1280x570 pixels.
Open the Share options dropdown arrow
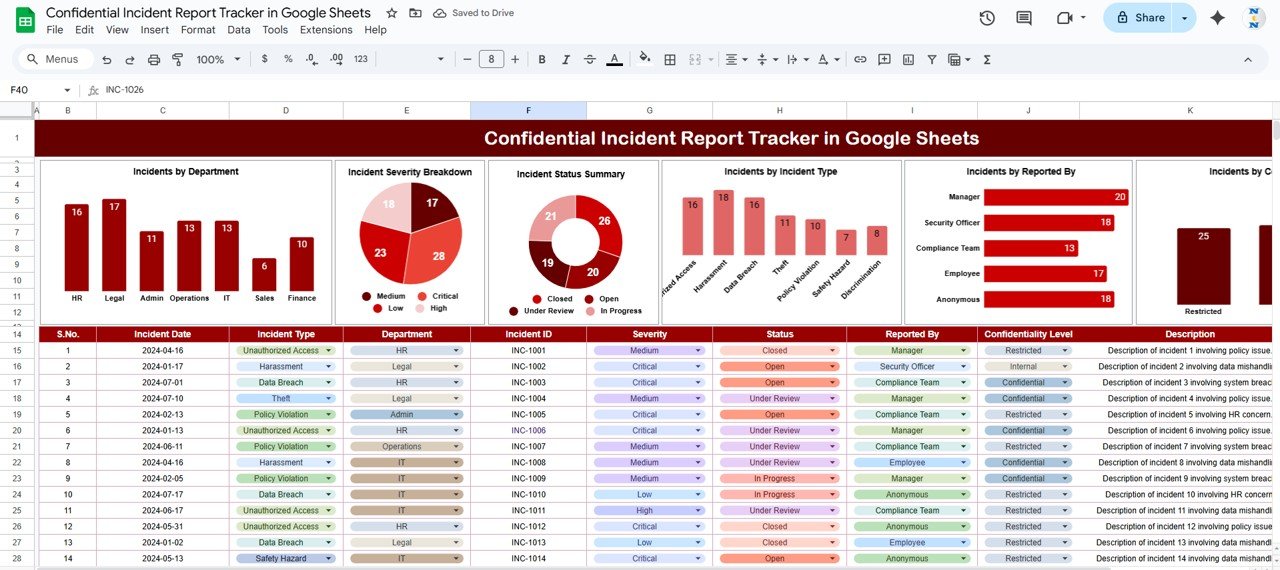(1185, 18)
